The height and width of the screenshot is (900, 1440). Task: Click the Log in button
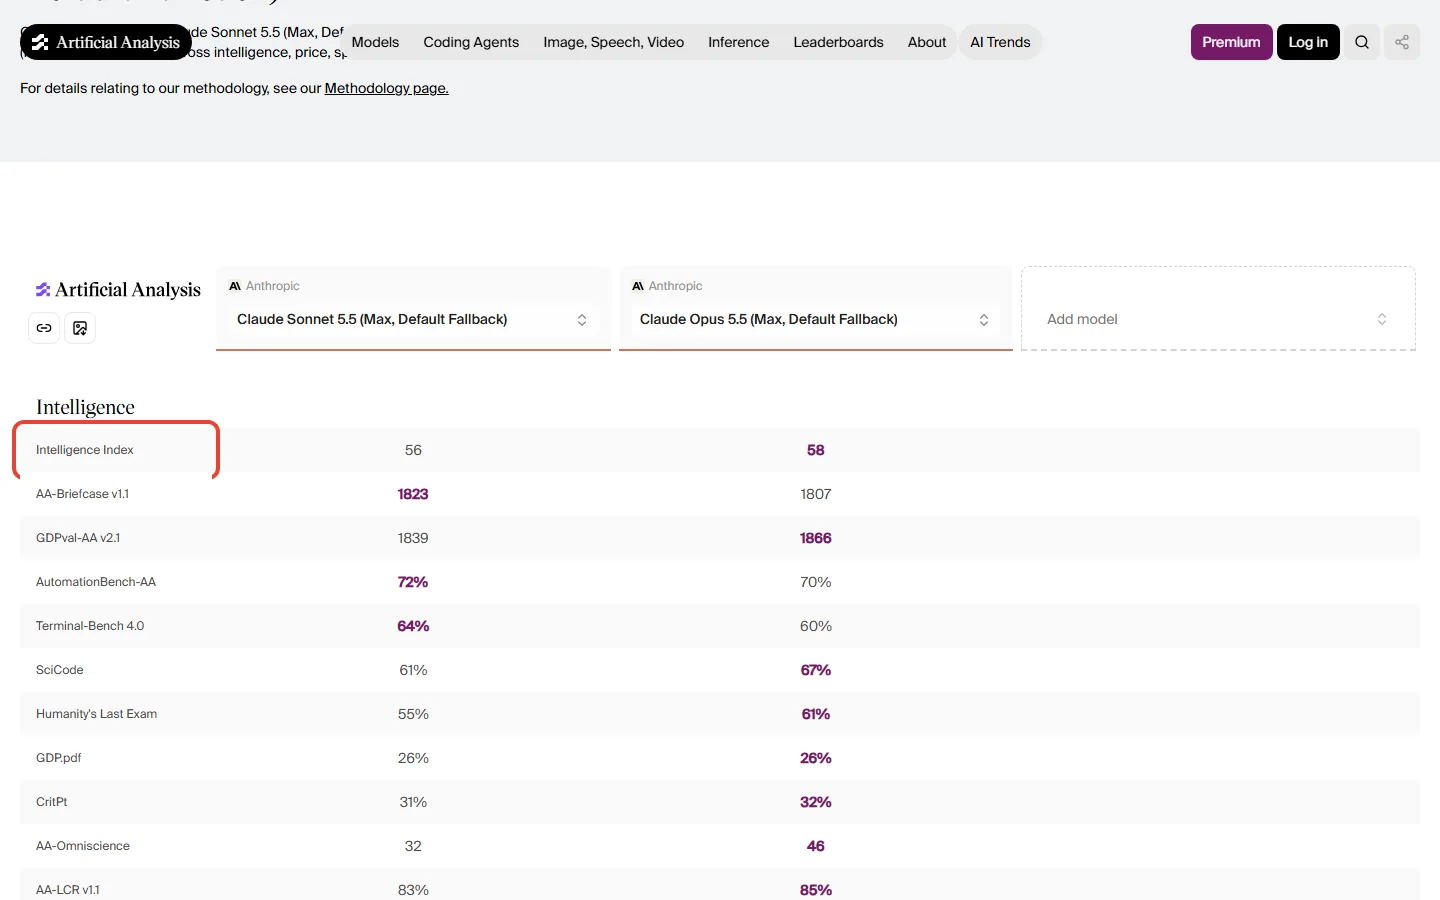pos(1308,42)
